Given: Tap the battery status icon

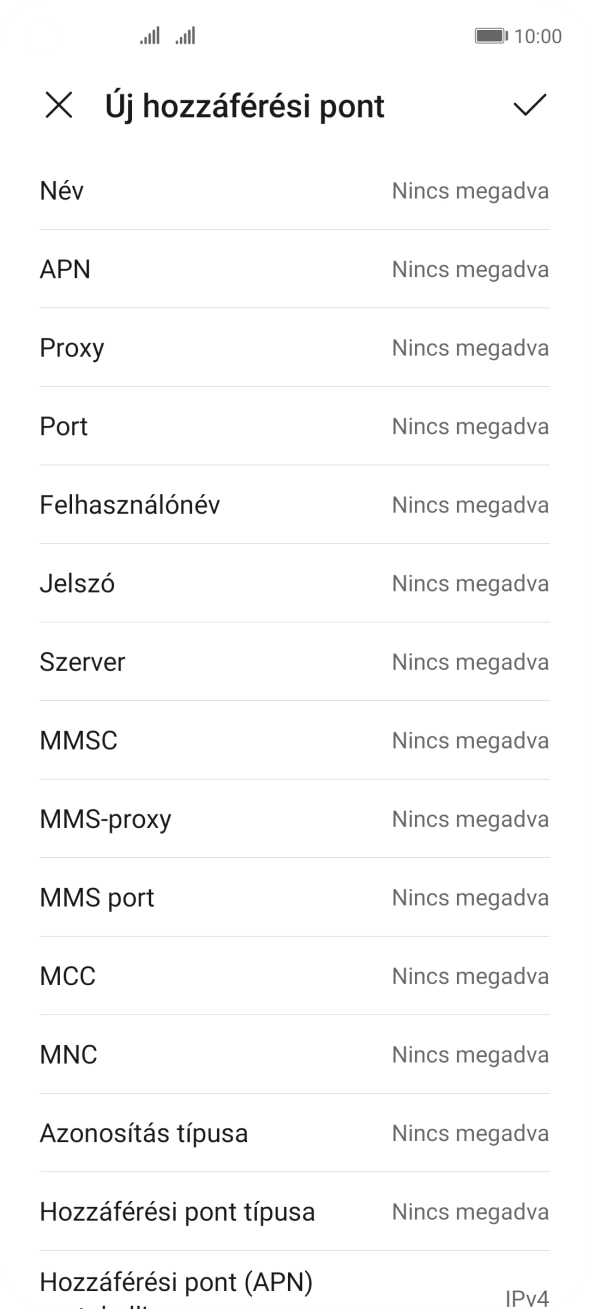Looking at the screenshot, I should [492, 36].
